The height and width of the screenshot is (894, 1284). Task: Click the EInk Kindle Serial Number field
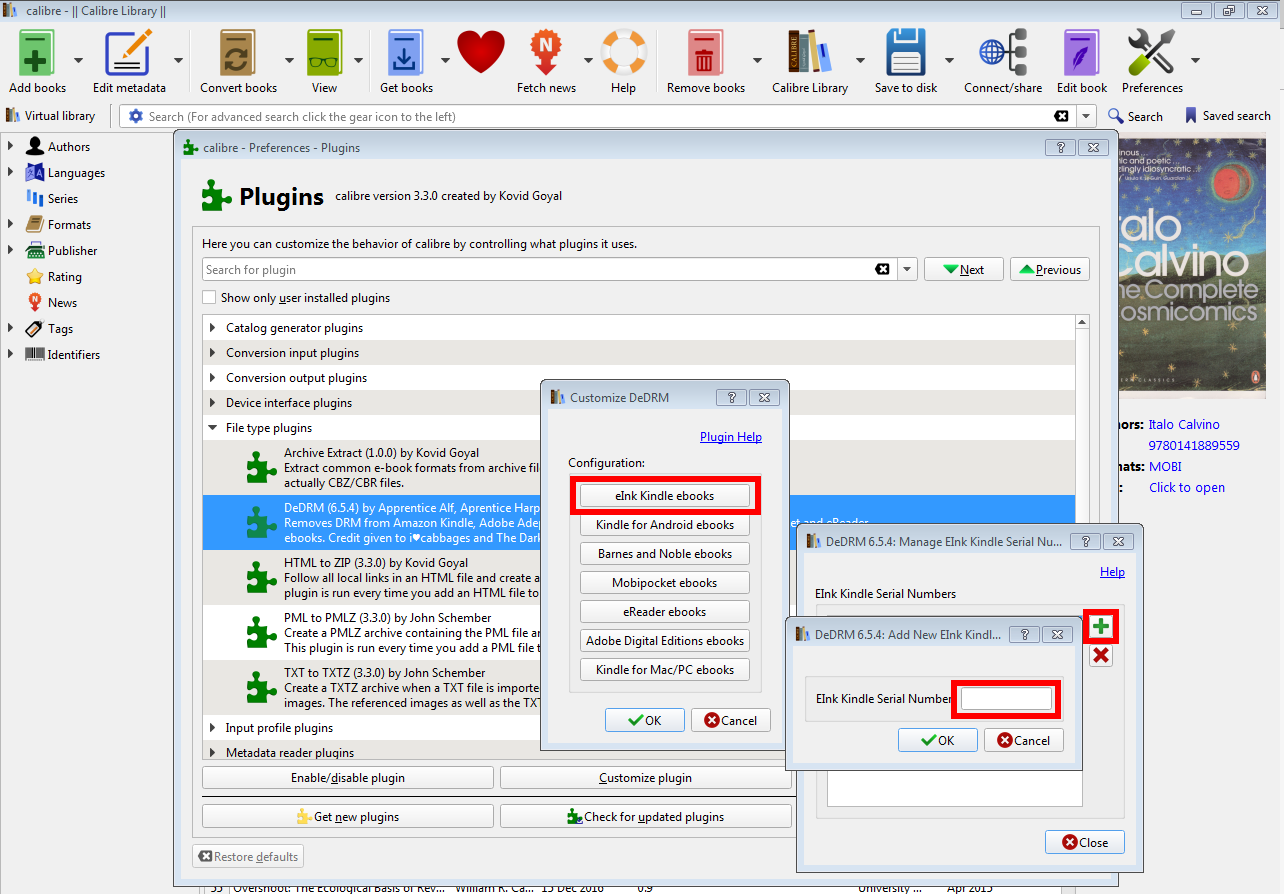tap(1006, 699)
